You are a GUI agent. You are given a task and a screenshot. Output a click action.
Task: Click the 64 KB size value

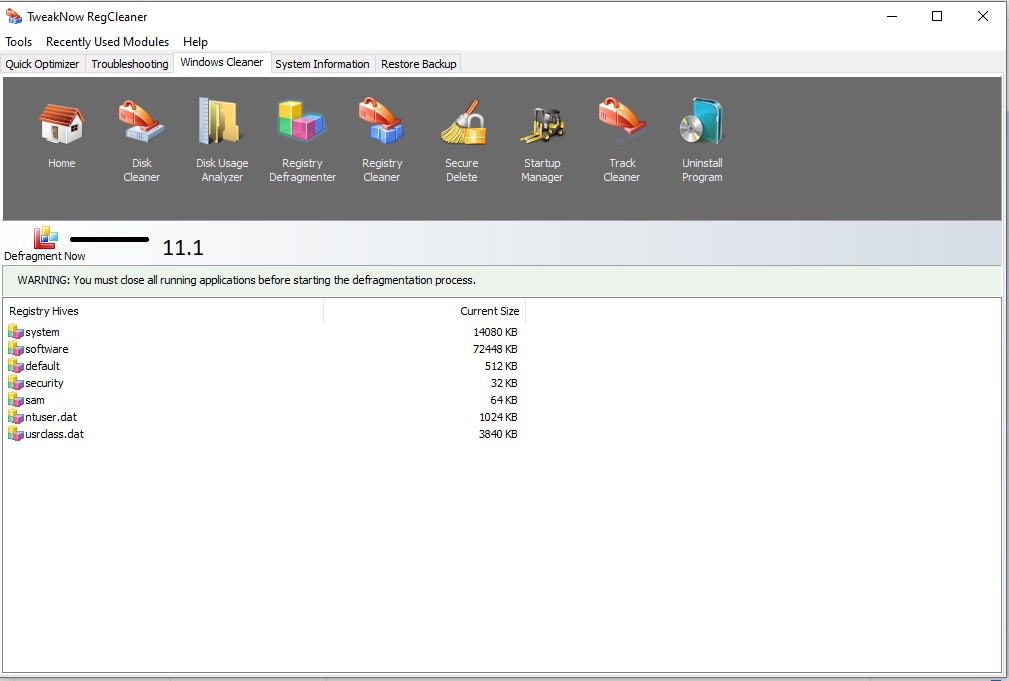click(504, 400)
